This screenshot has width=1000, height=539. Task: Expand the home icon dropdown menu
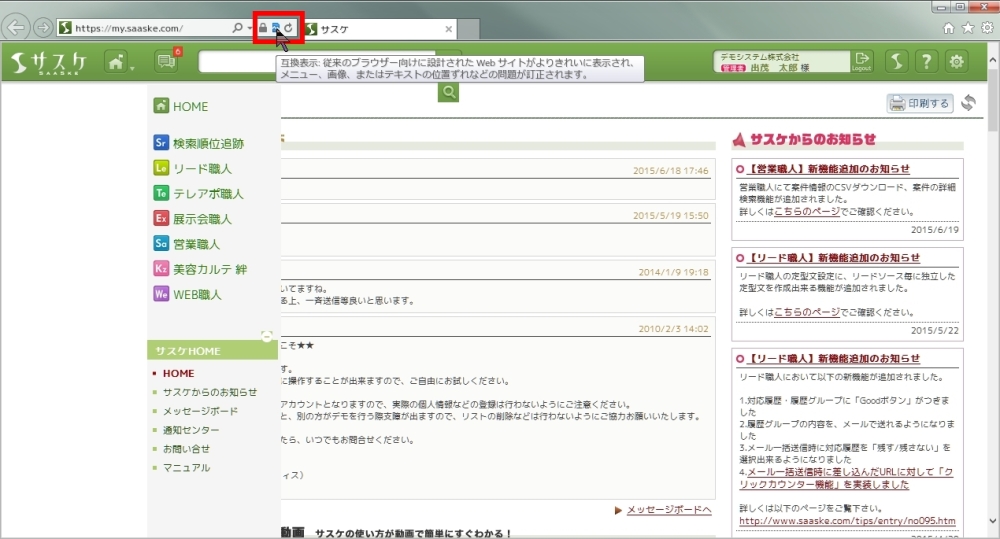click(120, 63)
